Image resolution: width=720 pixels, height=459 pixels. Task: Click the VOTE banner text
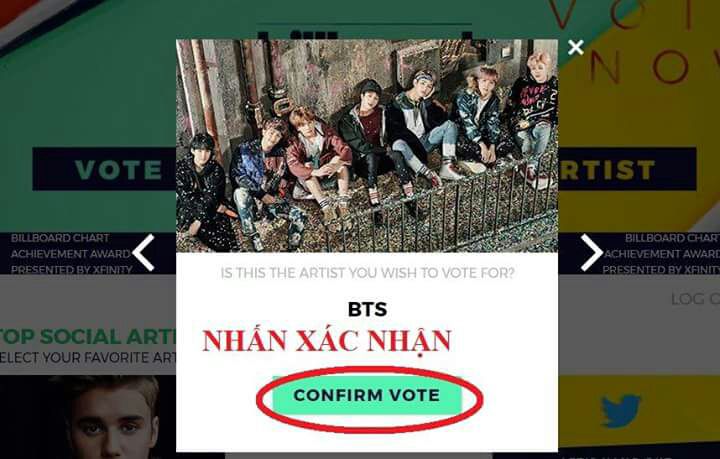[x=119, y=170]
